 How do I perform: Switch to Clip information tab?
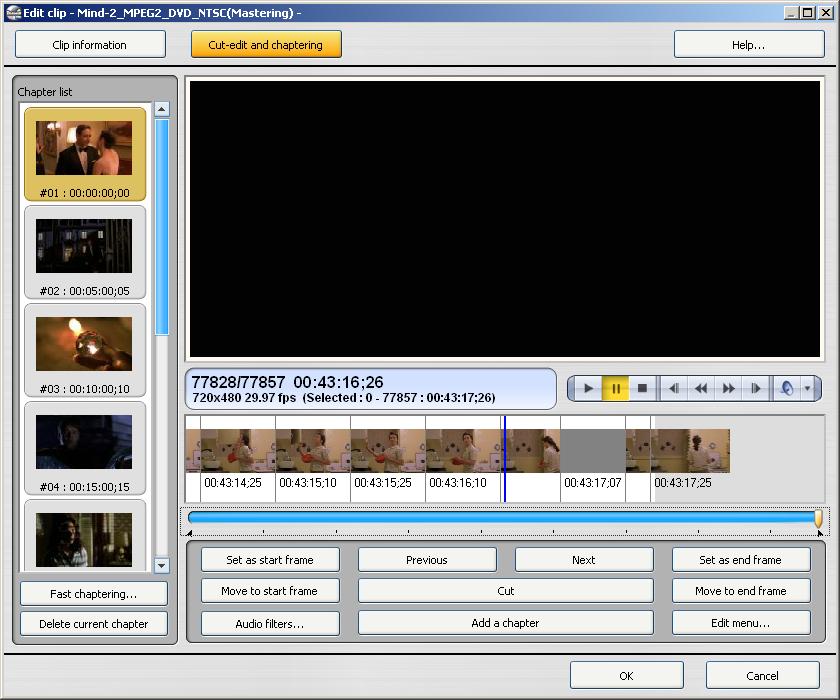pos(90,44)
